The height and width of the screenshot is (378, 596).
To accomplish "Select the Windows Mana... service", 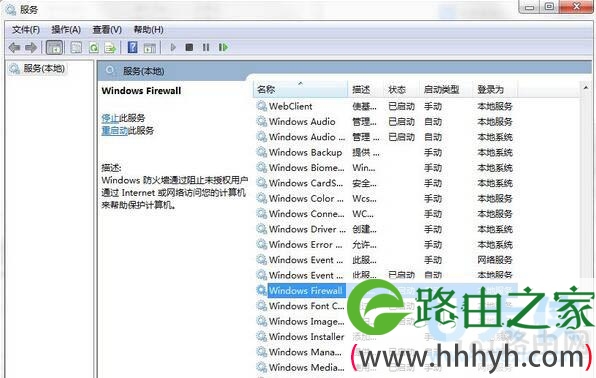I will click(x=305, y=352).
